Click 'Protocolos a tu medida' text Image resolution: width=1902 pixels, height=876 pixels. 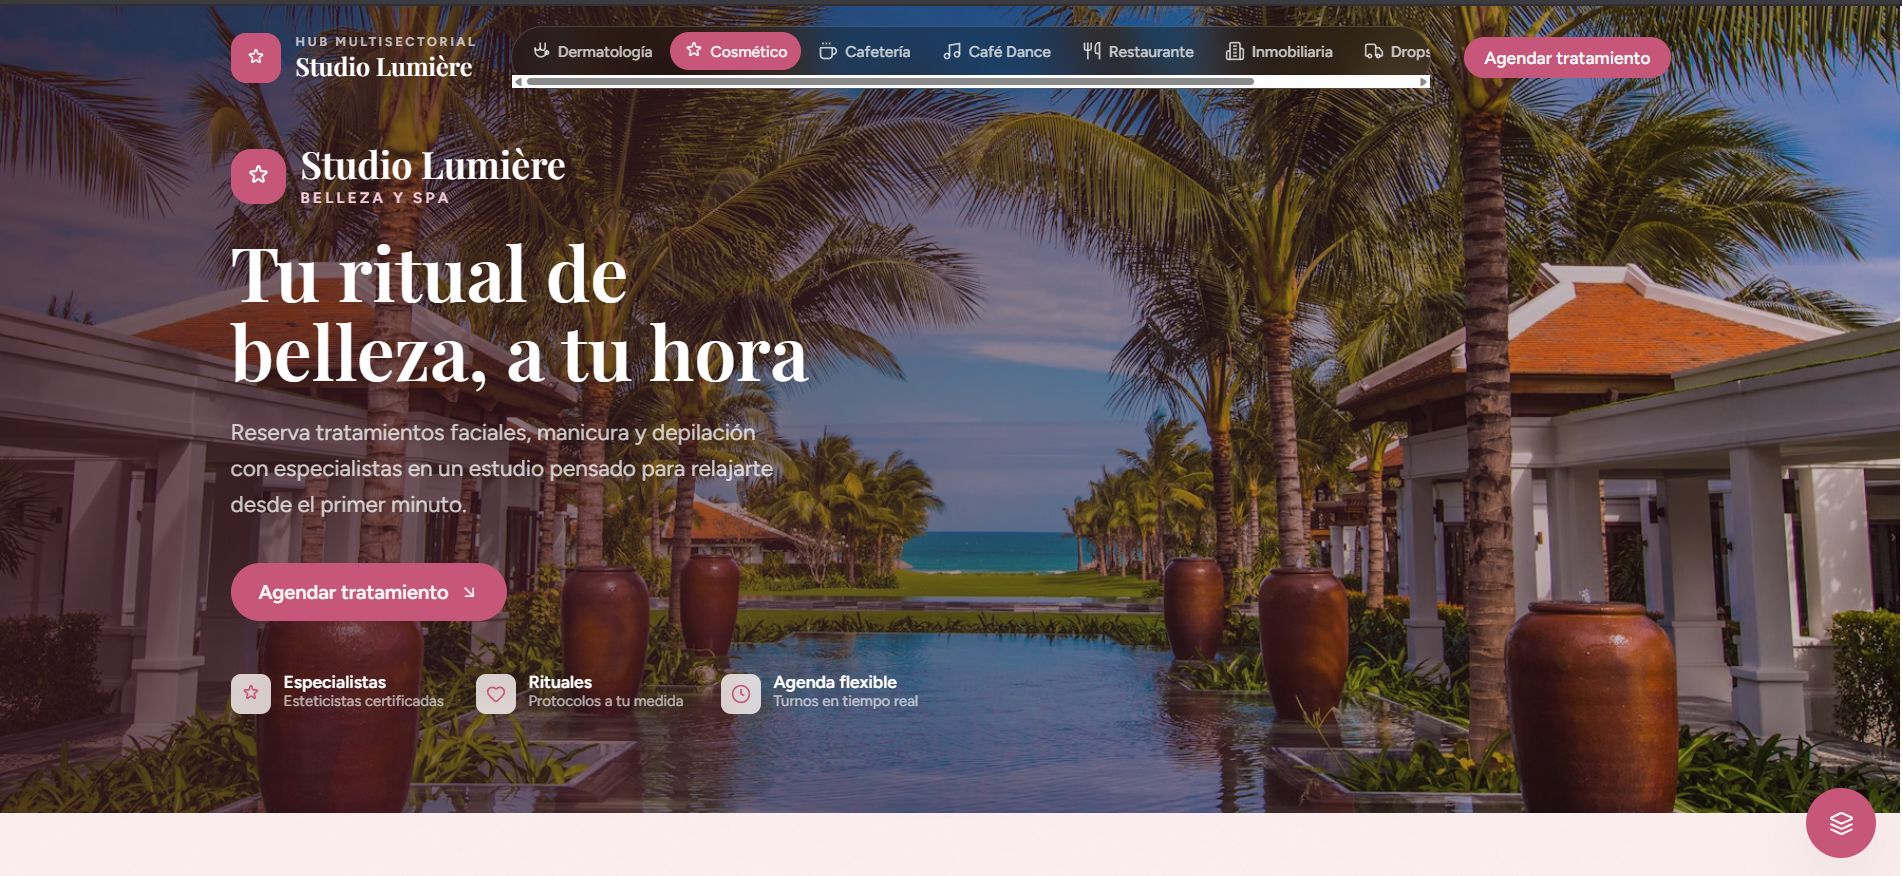coord(605,701)
